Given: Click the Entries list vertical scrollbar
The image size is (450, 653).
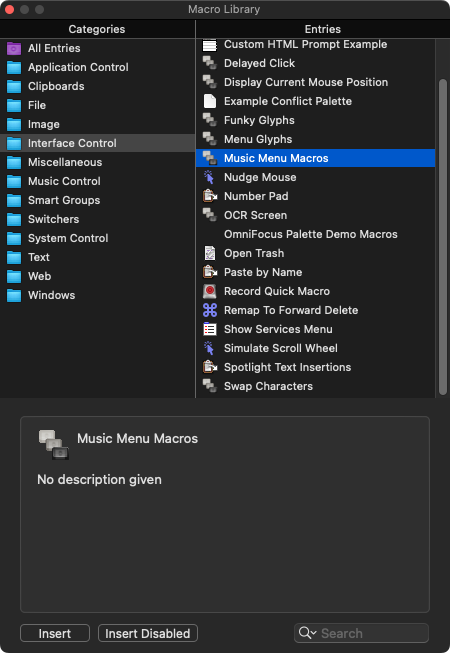Looking at the screenshot, I should click(x=443, y=237).
